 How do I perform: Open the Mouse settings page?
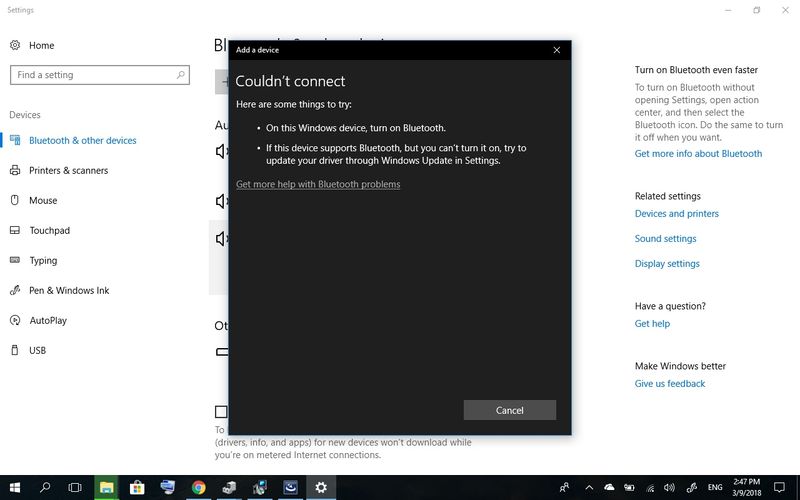43,201
